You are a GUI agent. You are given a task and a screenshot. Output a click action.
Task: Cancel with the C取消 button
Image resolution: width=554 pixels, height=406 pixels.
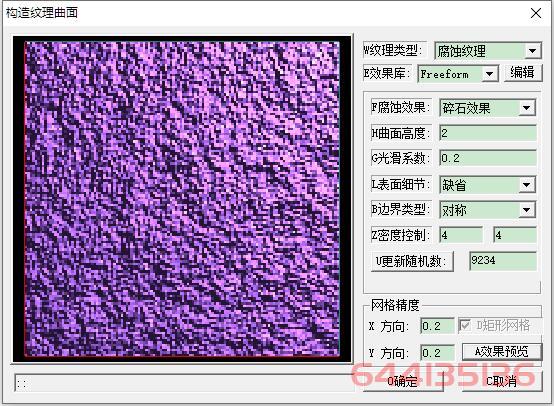click(x=502, y=382)
